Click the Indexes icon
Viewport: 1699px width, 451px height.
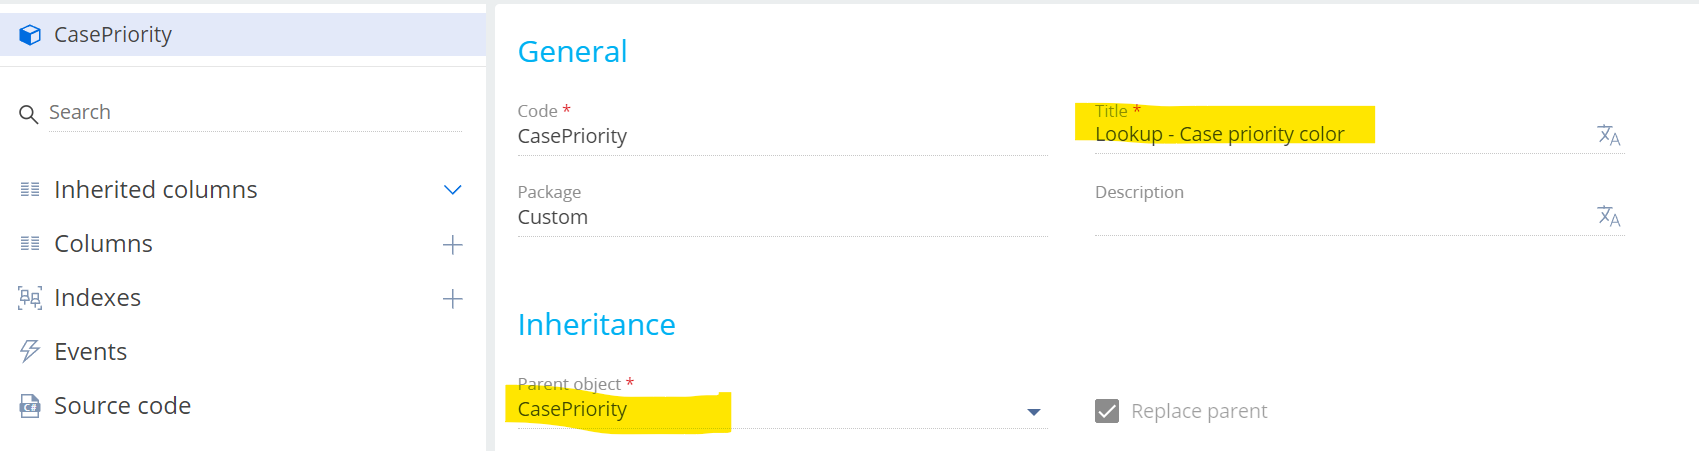(30, 298)
